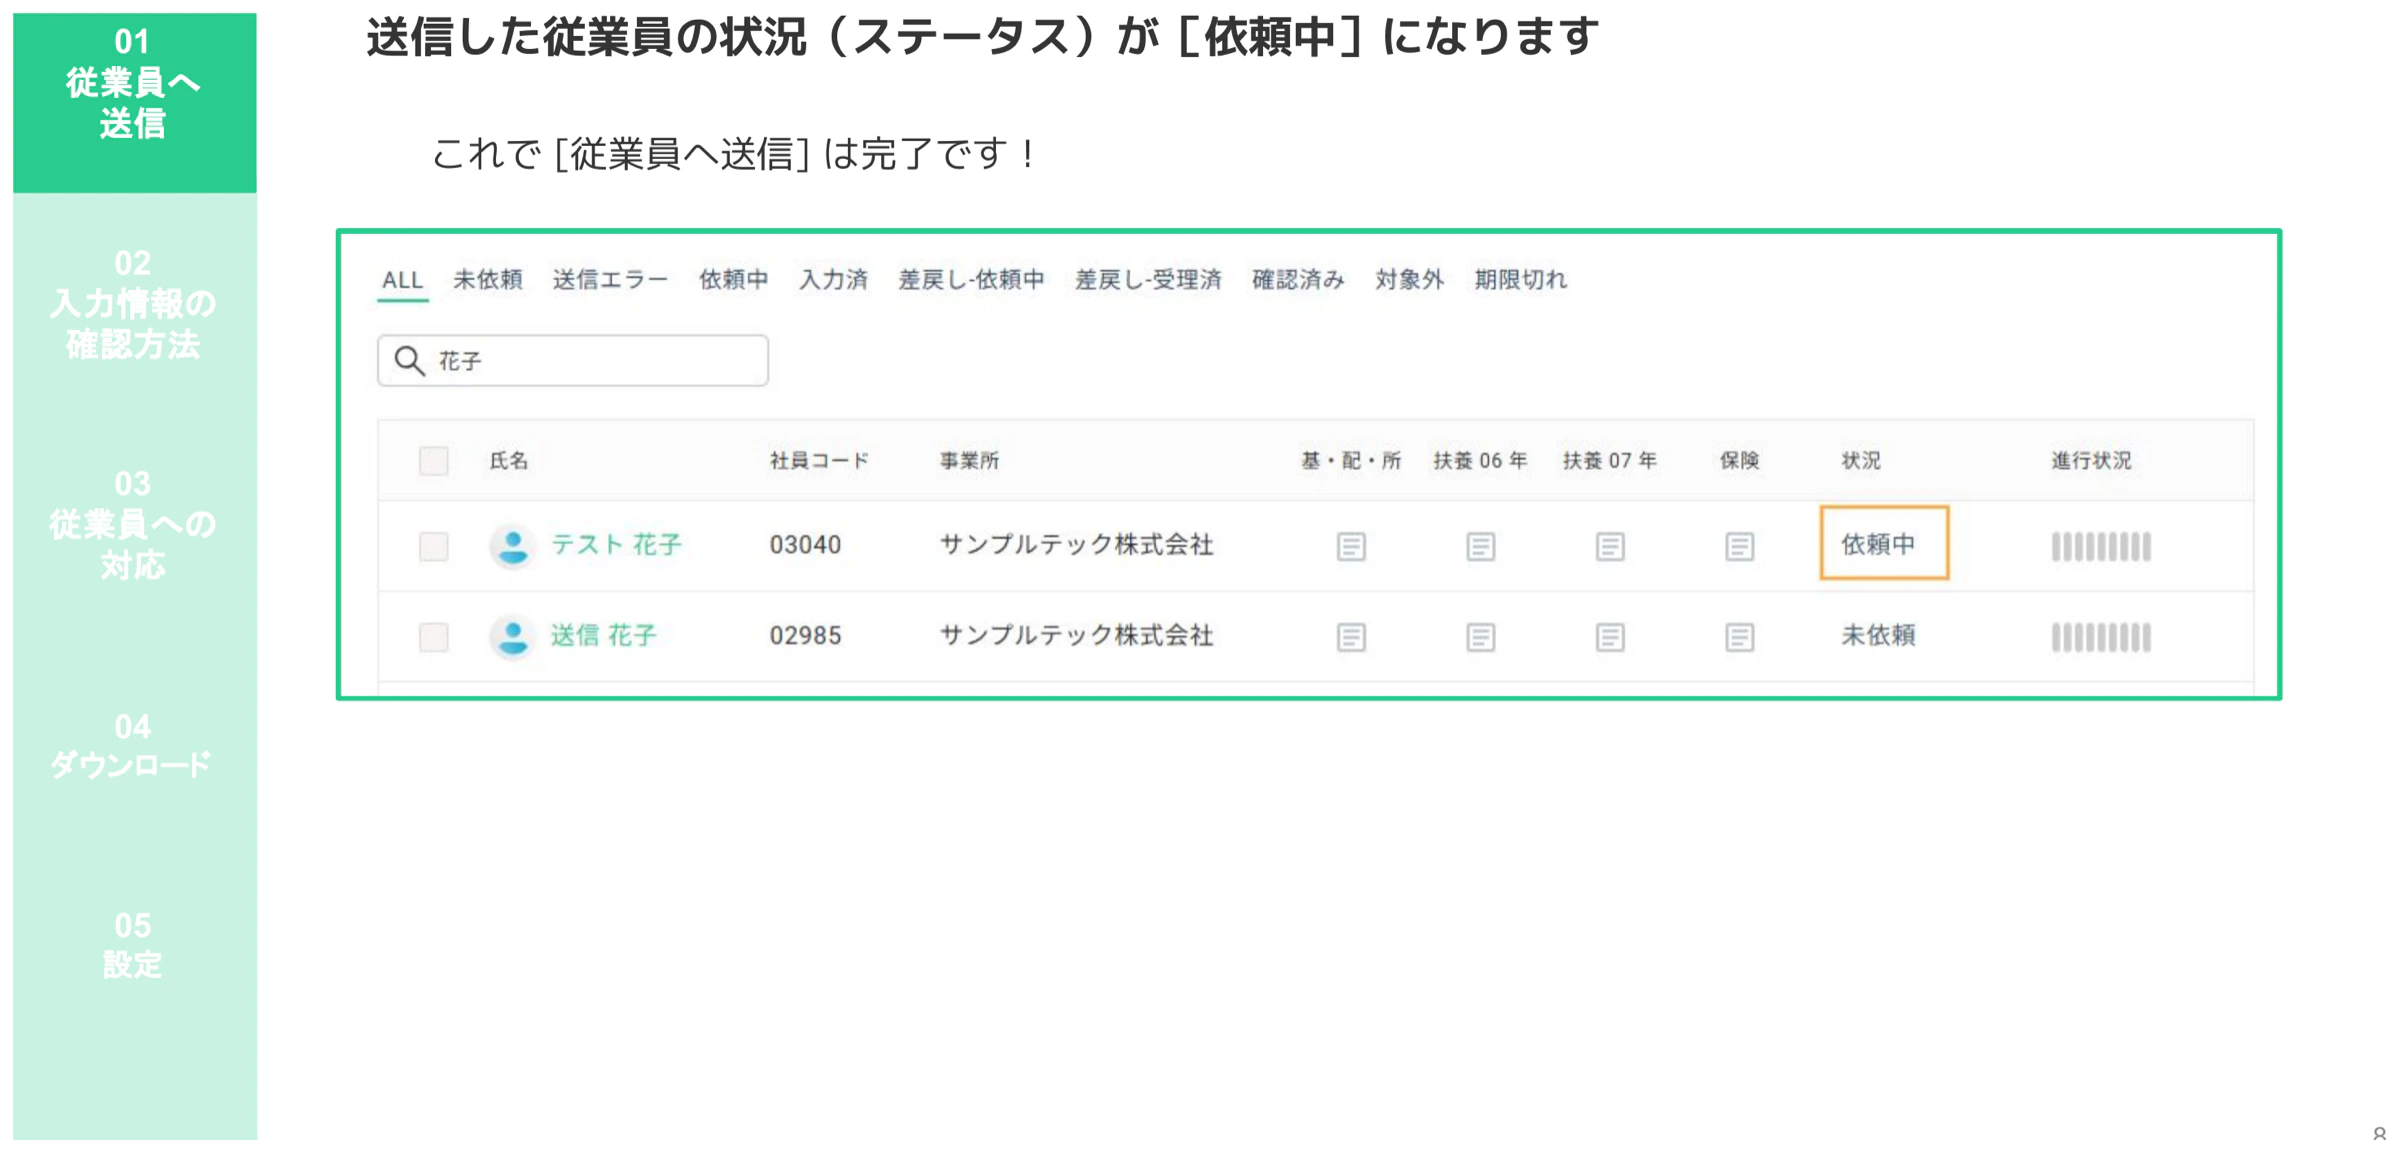The width and height of the screenshot is (2400, 1153).
Task: Open 扶養 07 年 document icon for 送信 花子
Action: (1610, 637)
